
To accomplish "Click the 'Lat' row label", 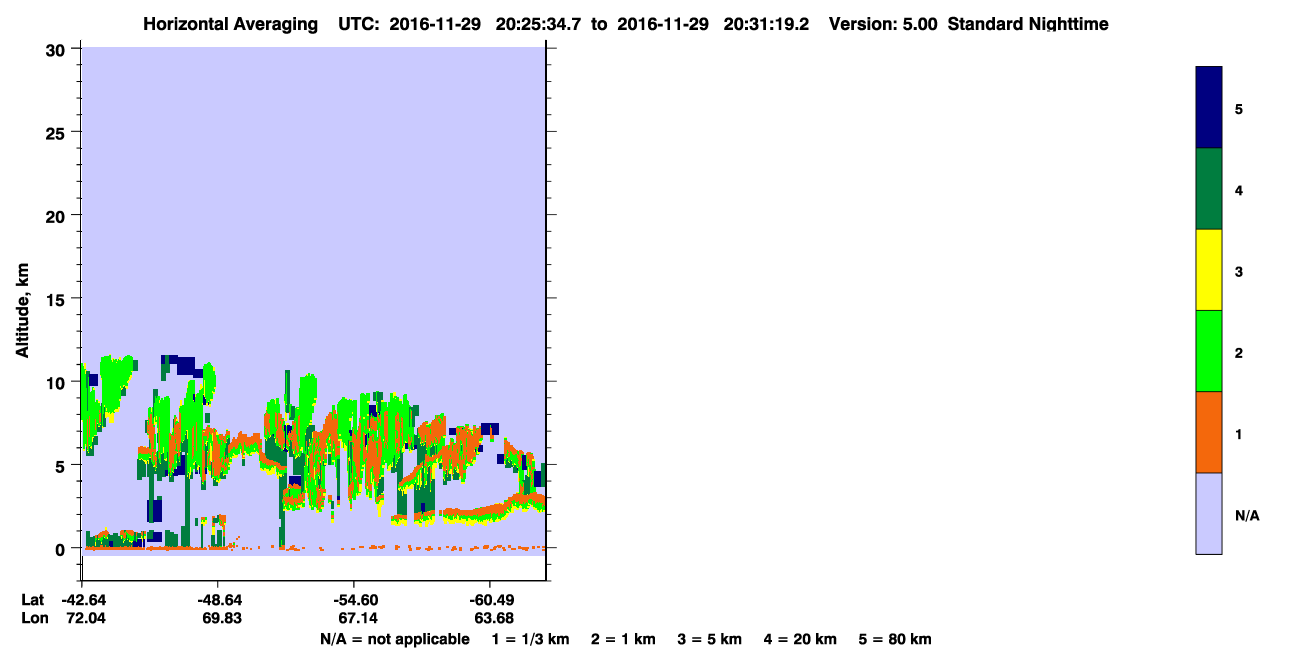I will [34, 599].
